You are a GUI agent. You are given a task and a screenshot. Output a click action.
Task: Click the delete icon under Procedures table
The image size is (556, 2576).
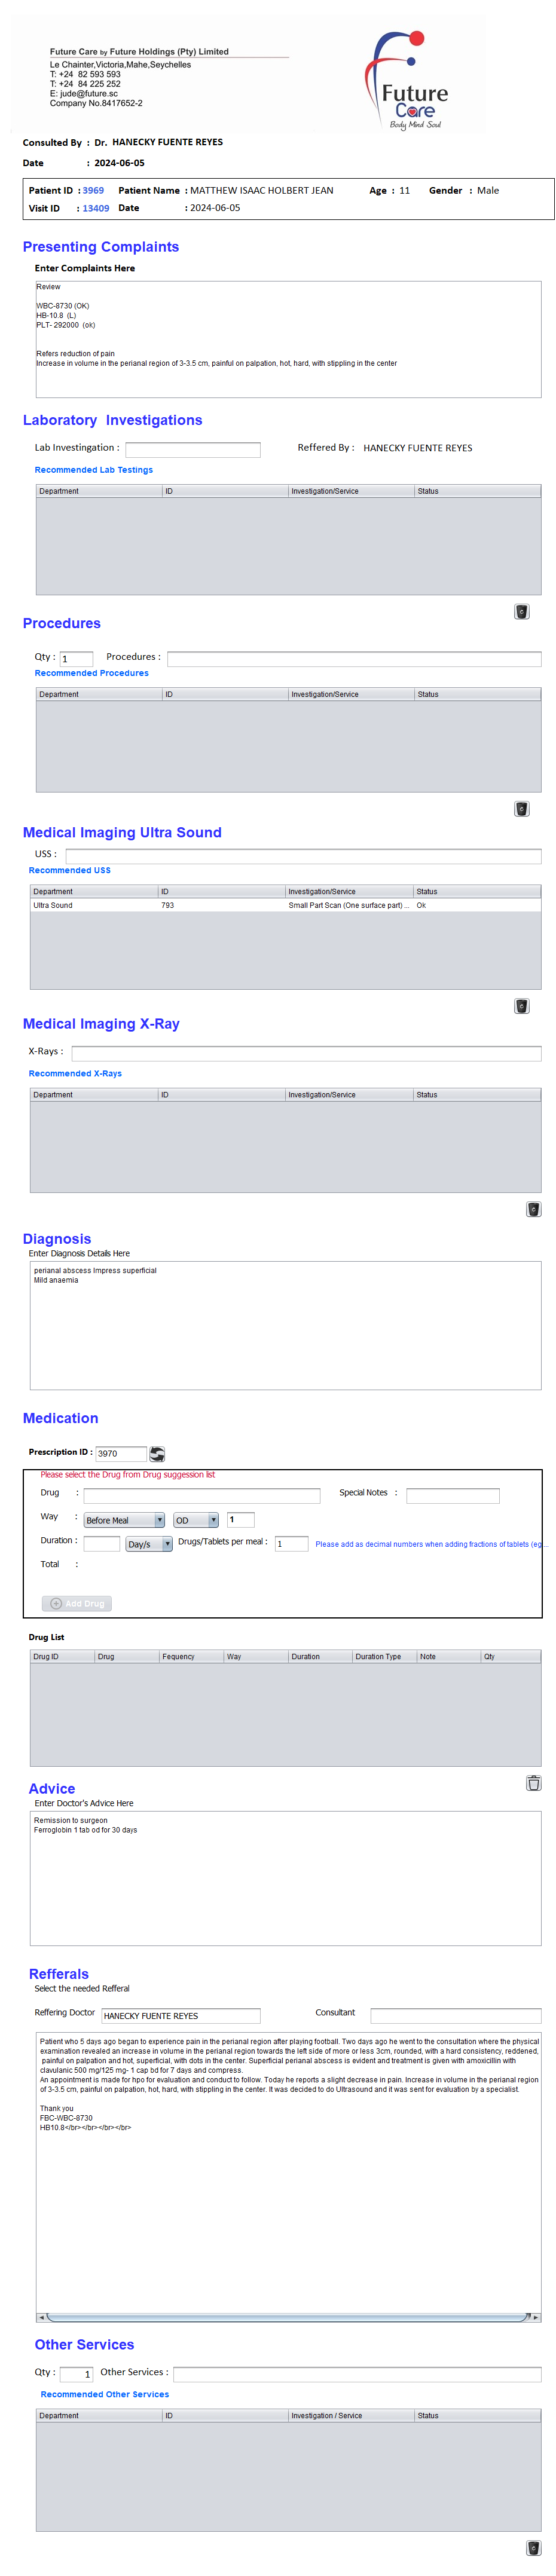pos(521,808)
